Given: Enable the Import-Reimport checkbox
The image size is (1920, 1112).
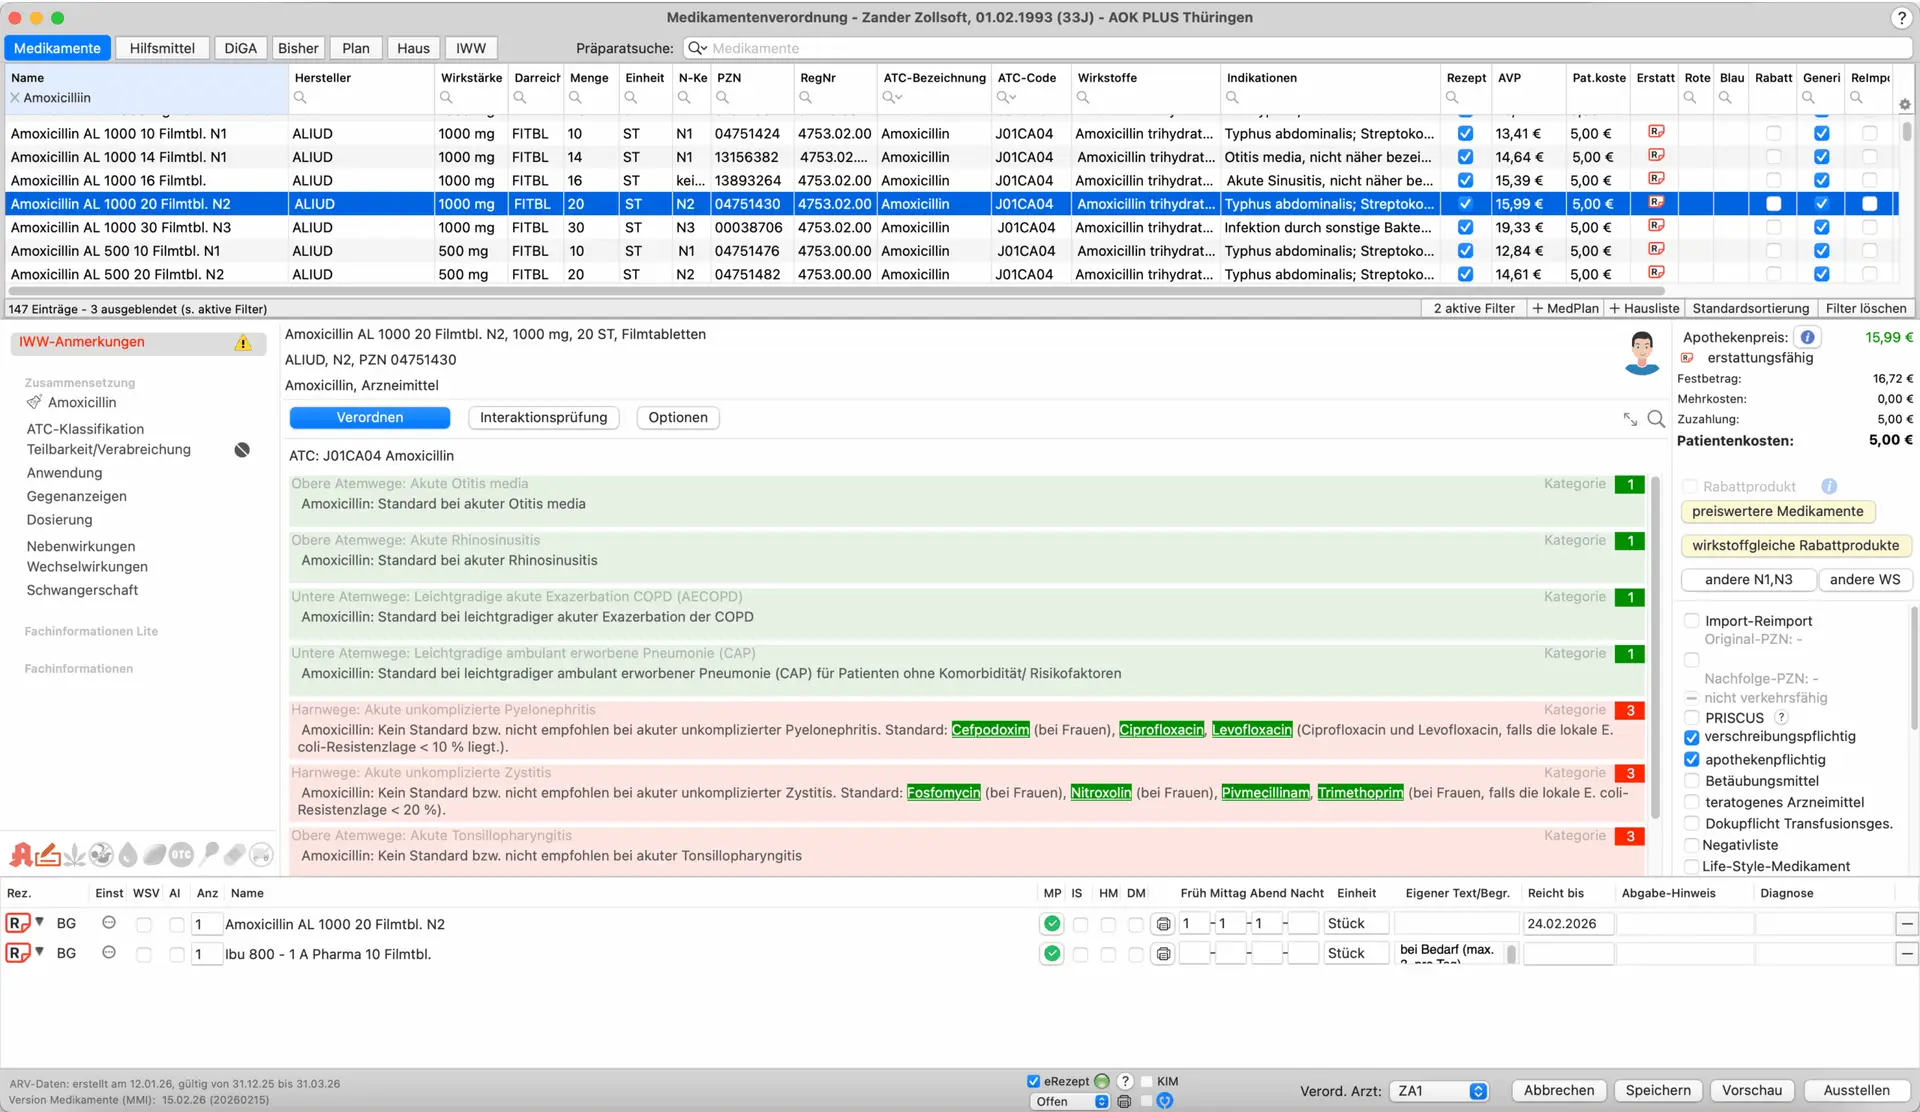Looking at the screenshot, I should [x=1692, y=621].
